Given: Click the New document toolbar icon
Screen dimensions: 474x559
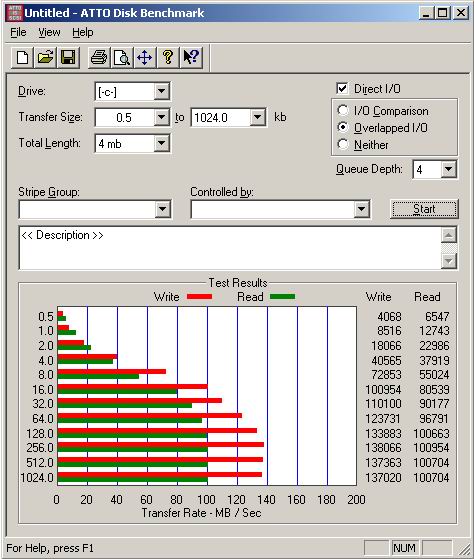Looking at the screenshot, I should coord(22,57).
